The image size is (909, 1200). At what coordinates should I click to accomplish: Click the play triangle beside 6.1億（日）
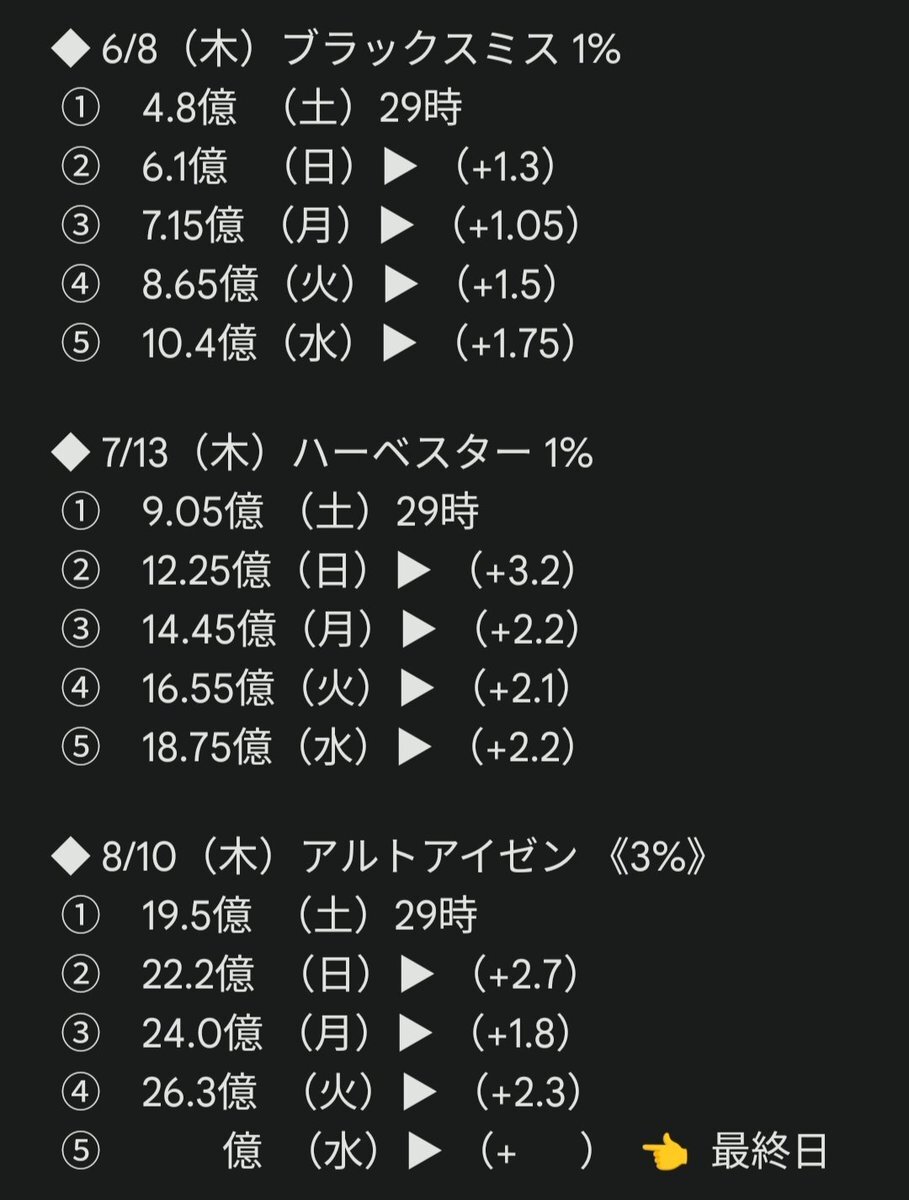(400, 168)
